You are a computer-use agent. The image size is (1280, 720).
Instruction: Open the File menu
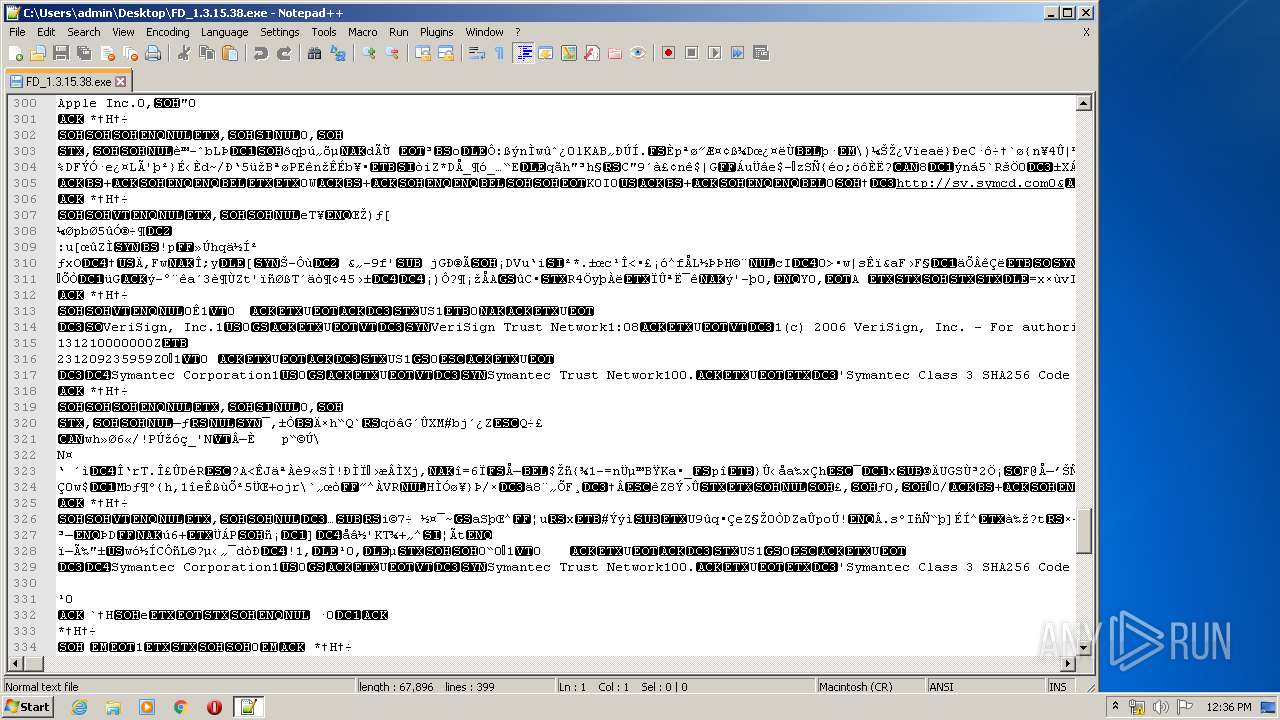[17, 32]
